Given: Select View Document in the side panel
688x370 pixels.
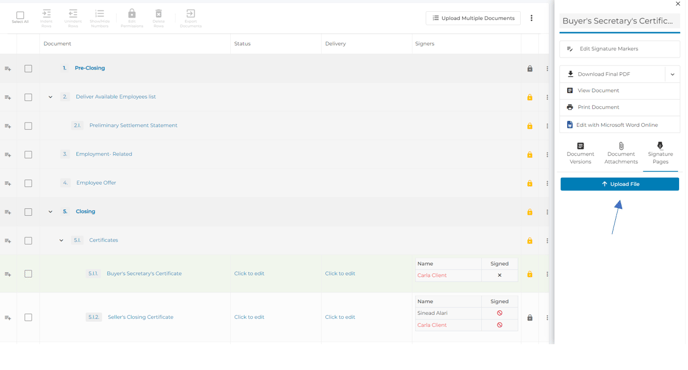Looking at the screenshot, I should (x=620, y=90).
